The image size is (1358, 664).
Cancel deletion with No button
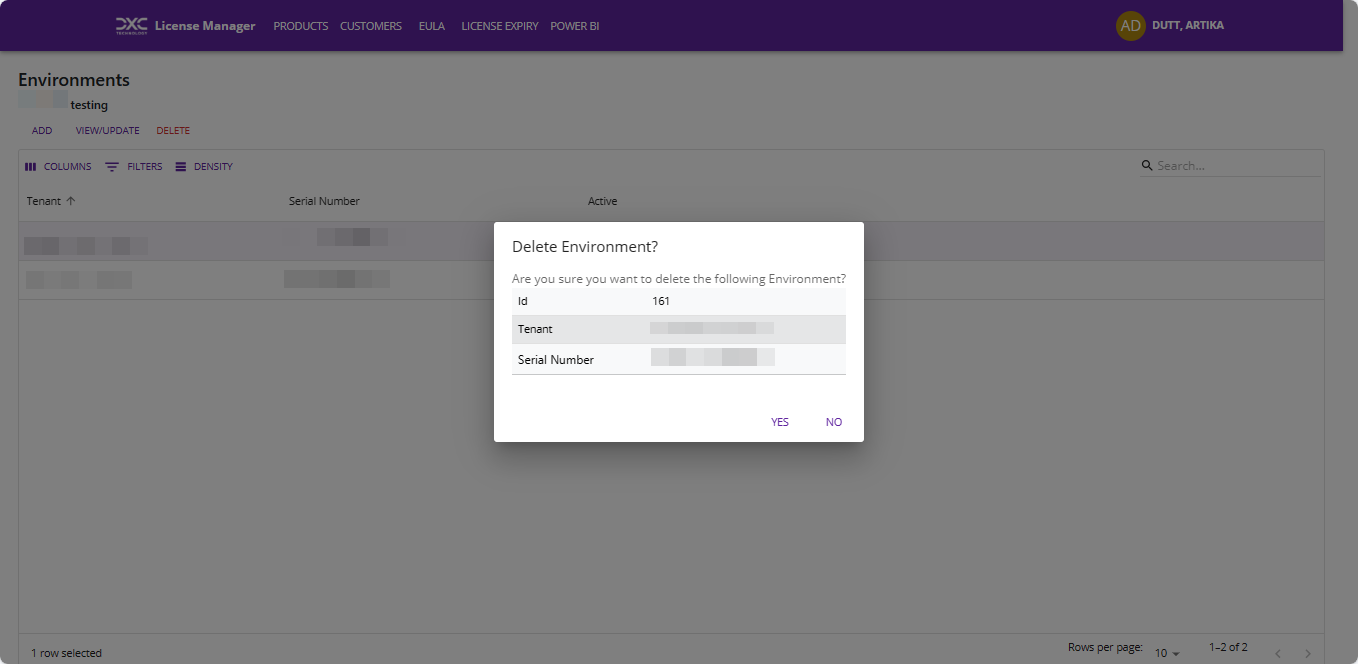click(x=833, y=422)
